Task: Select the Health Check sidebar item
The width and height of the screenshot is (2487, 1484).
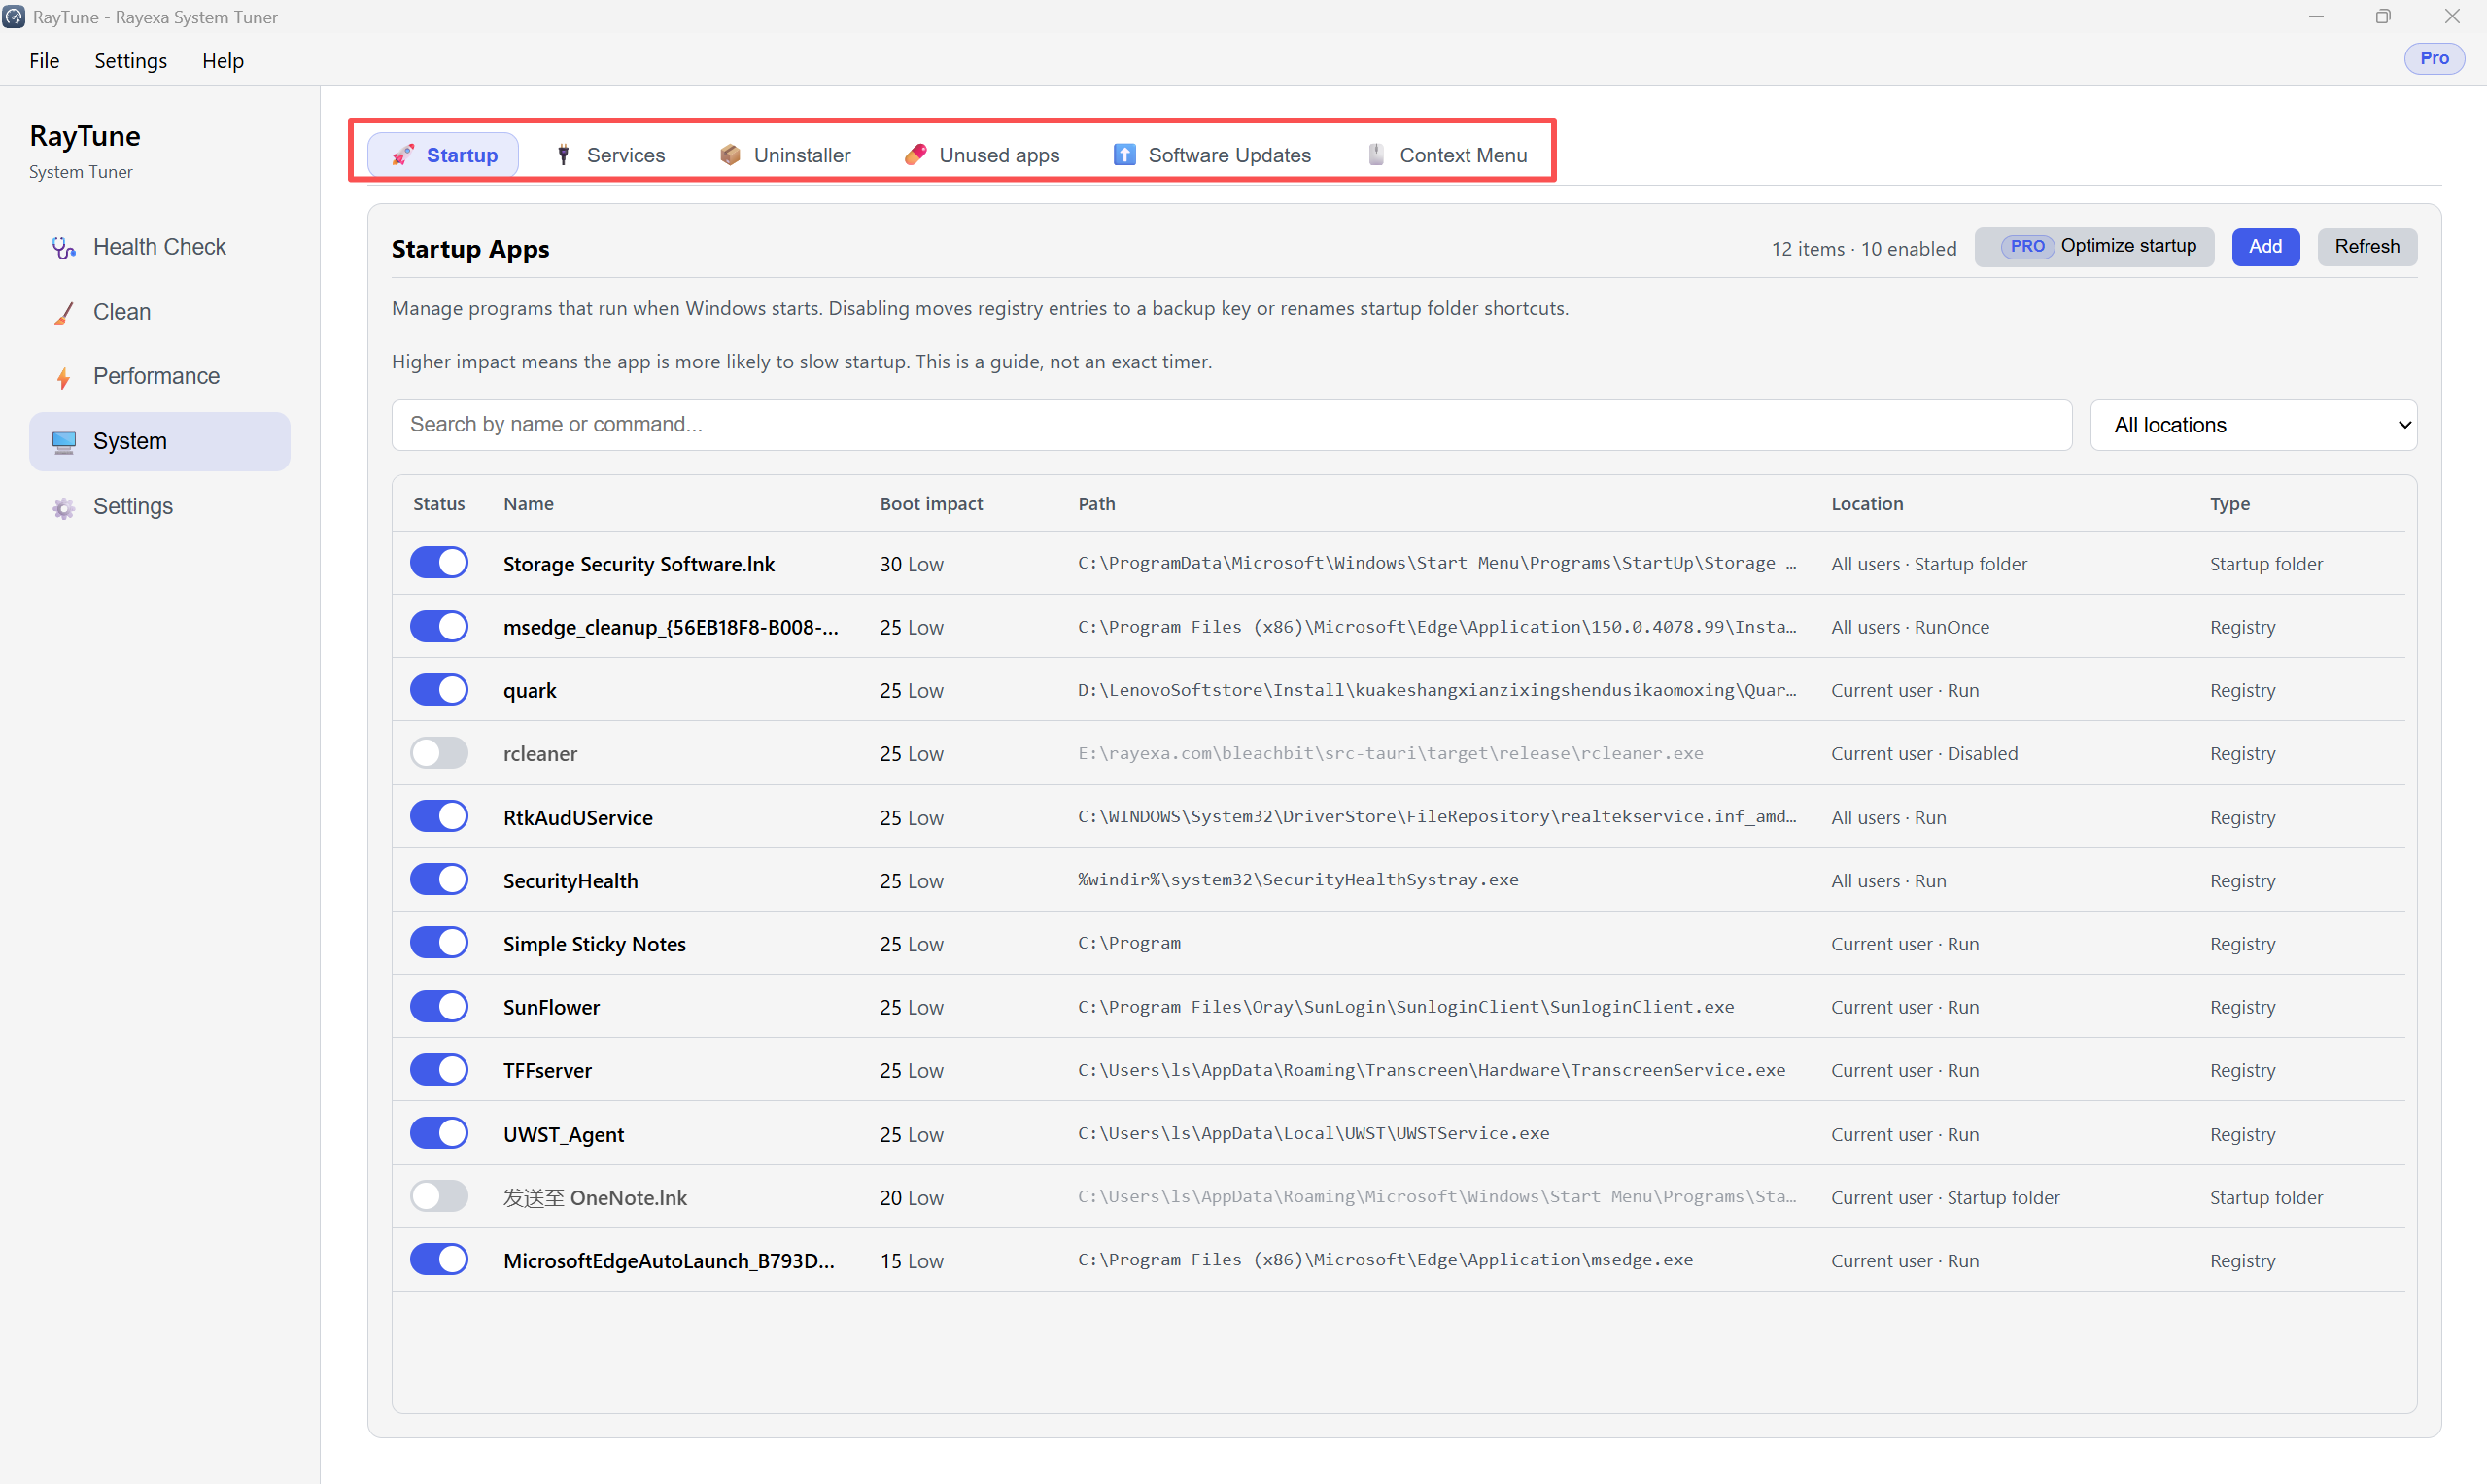Action: coord(160,248)
